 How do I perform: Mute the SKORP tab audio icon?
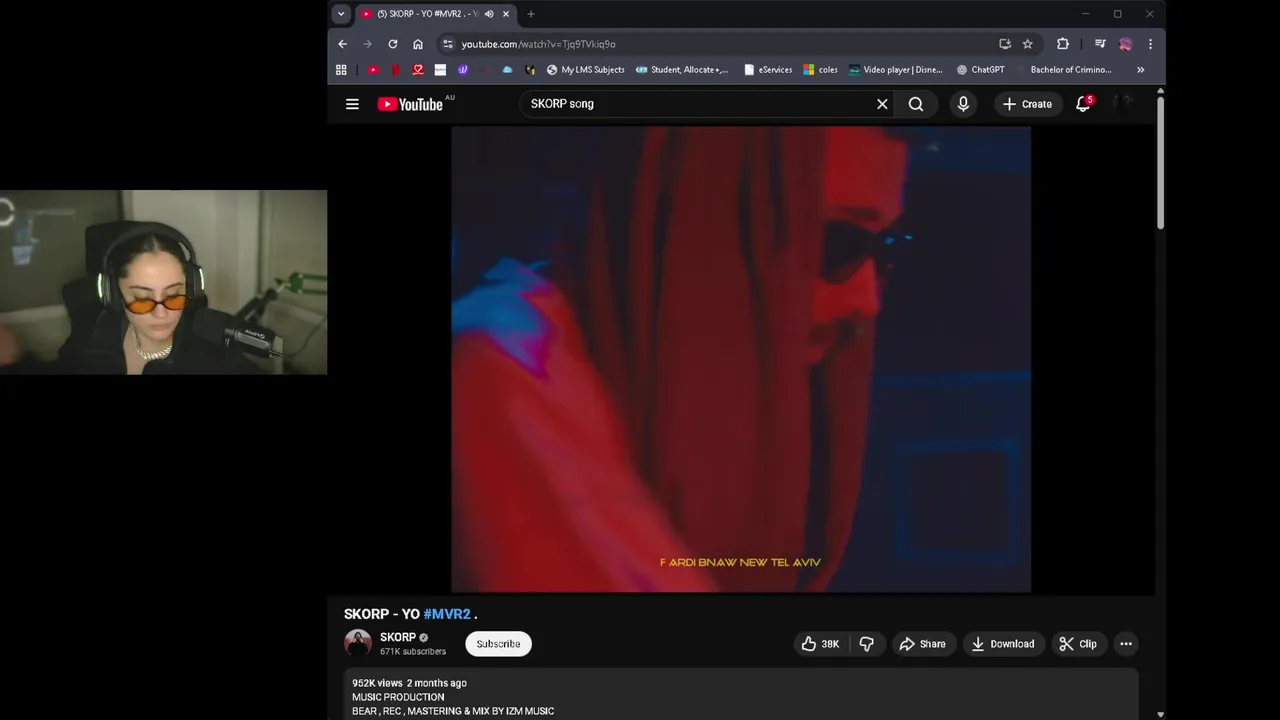click(x=489, y=14)
